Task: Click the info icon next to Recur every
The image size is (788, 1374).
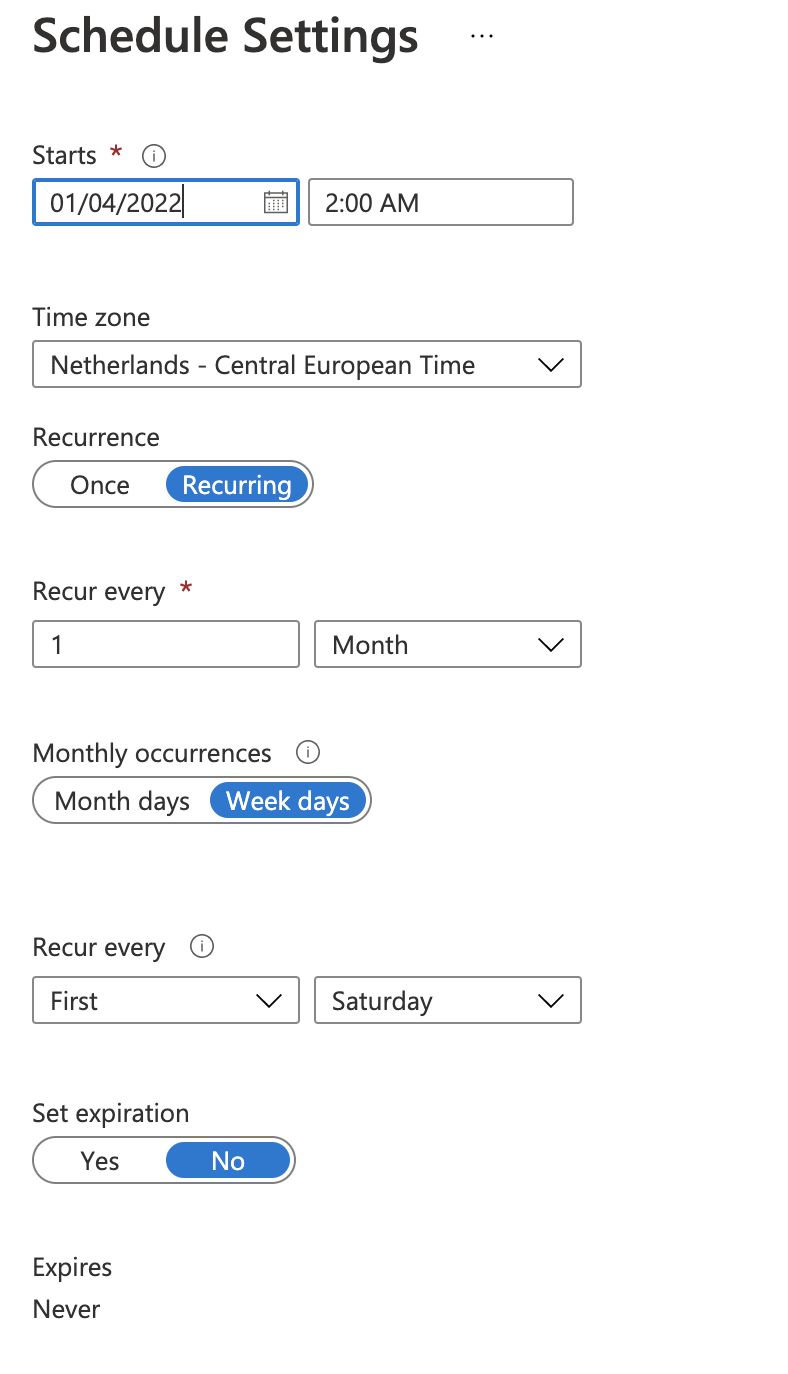Action: (201, 946)
